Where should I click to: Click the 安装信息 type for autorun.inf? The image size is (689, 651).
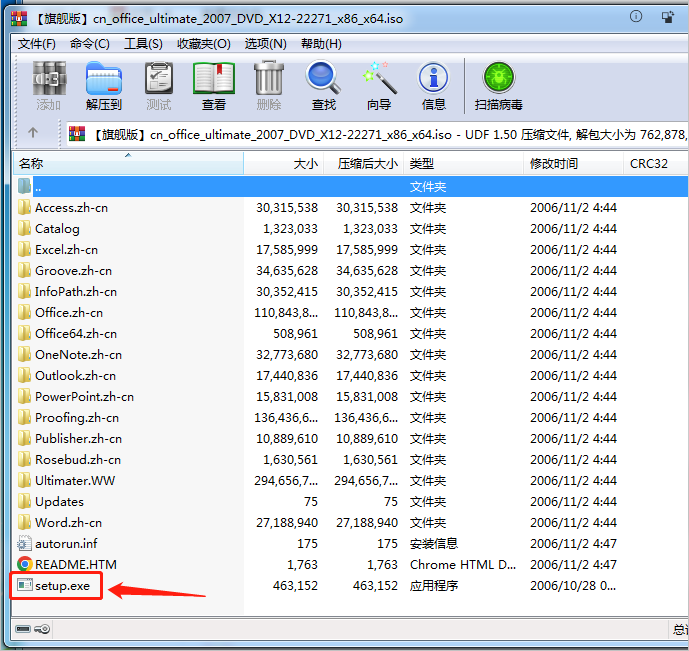pos(434,543)
